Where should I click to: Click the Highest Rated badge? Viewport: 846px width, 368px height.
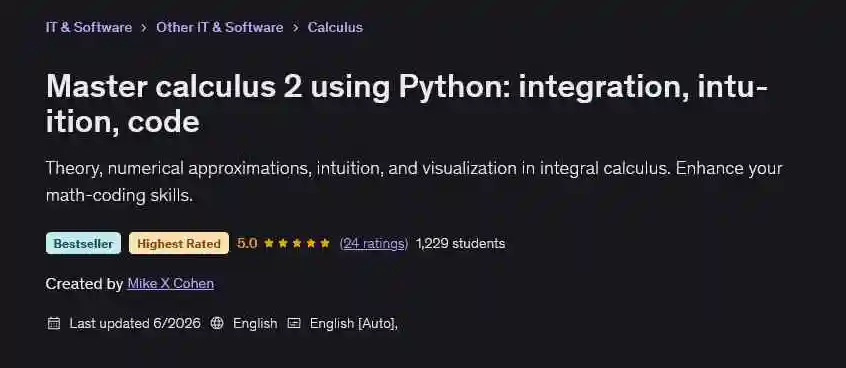[179, 243]
